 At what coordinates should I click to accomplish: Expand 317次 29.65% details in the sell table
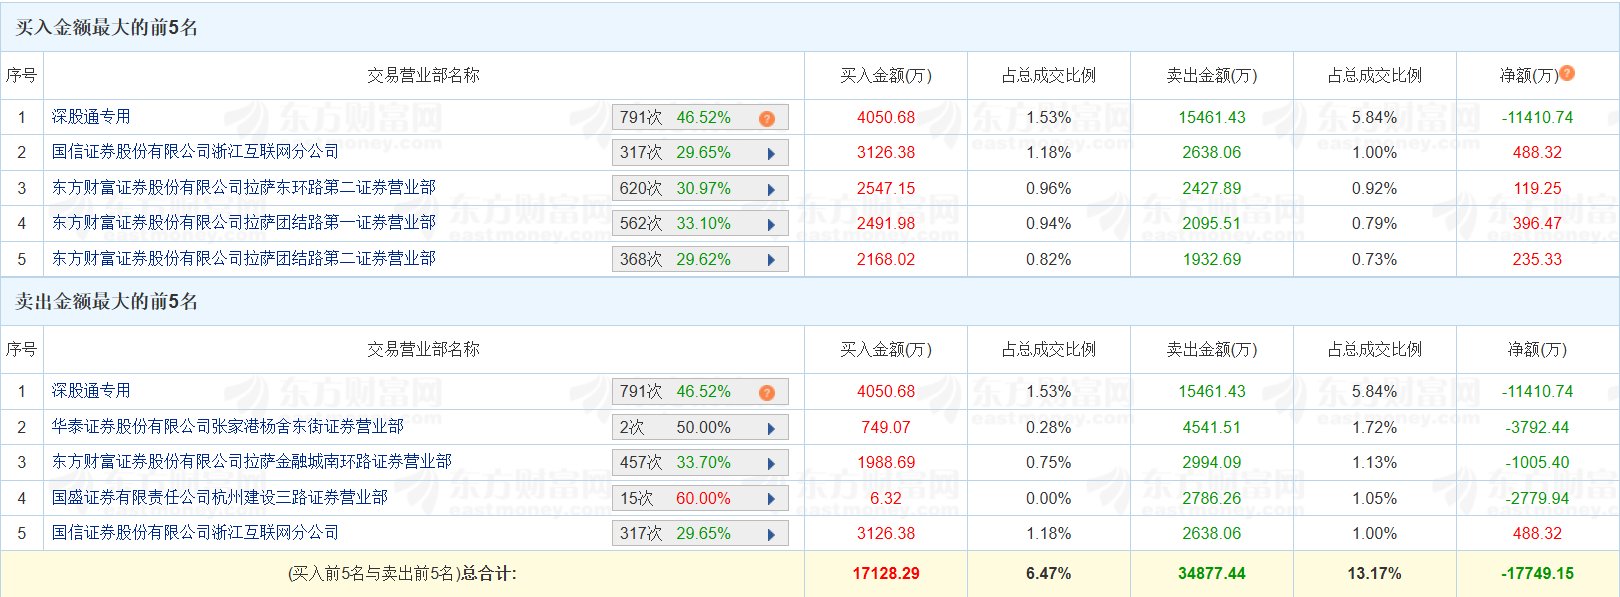tap(771, 534)
